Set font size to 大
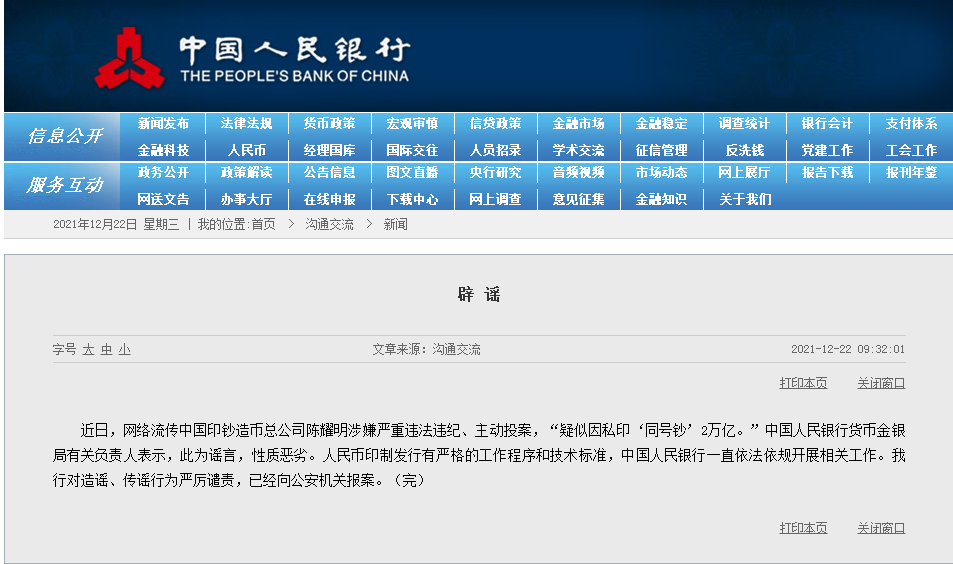 tap(88, 349)
